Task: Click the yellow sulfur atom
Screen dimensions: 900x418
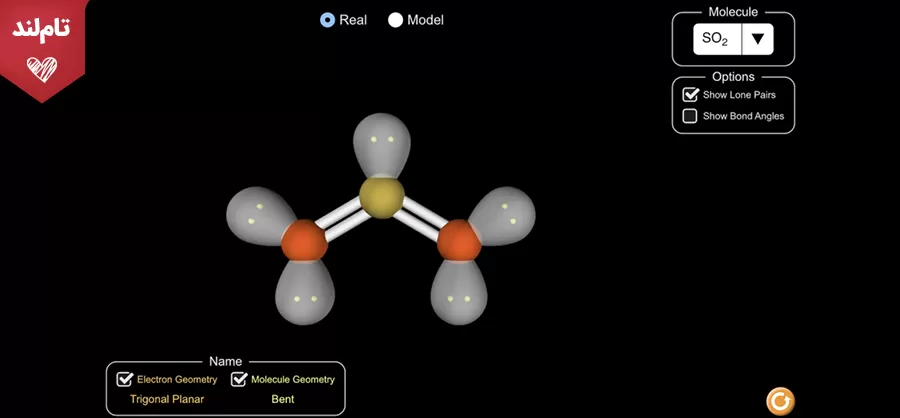Action: [x=381, y=197]
